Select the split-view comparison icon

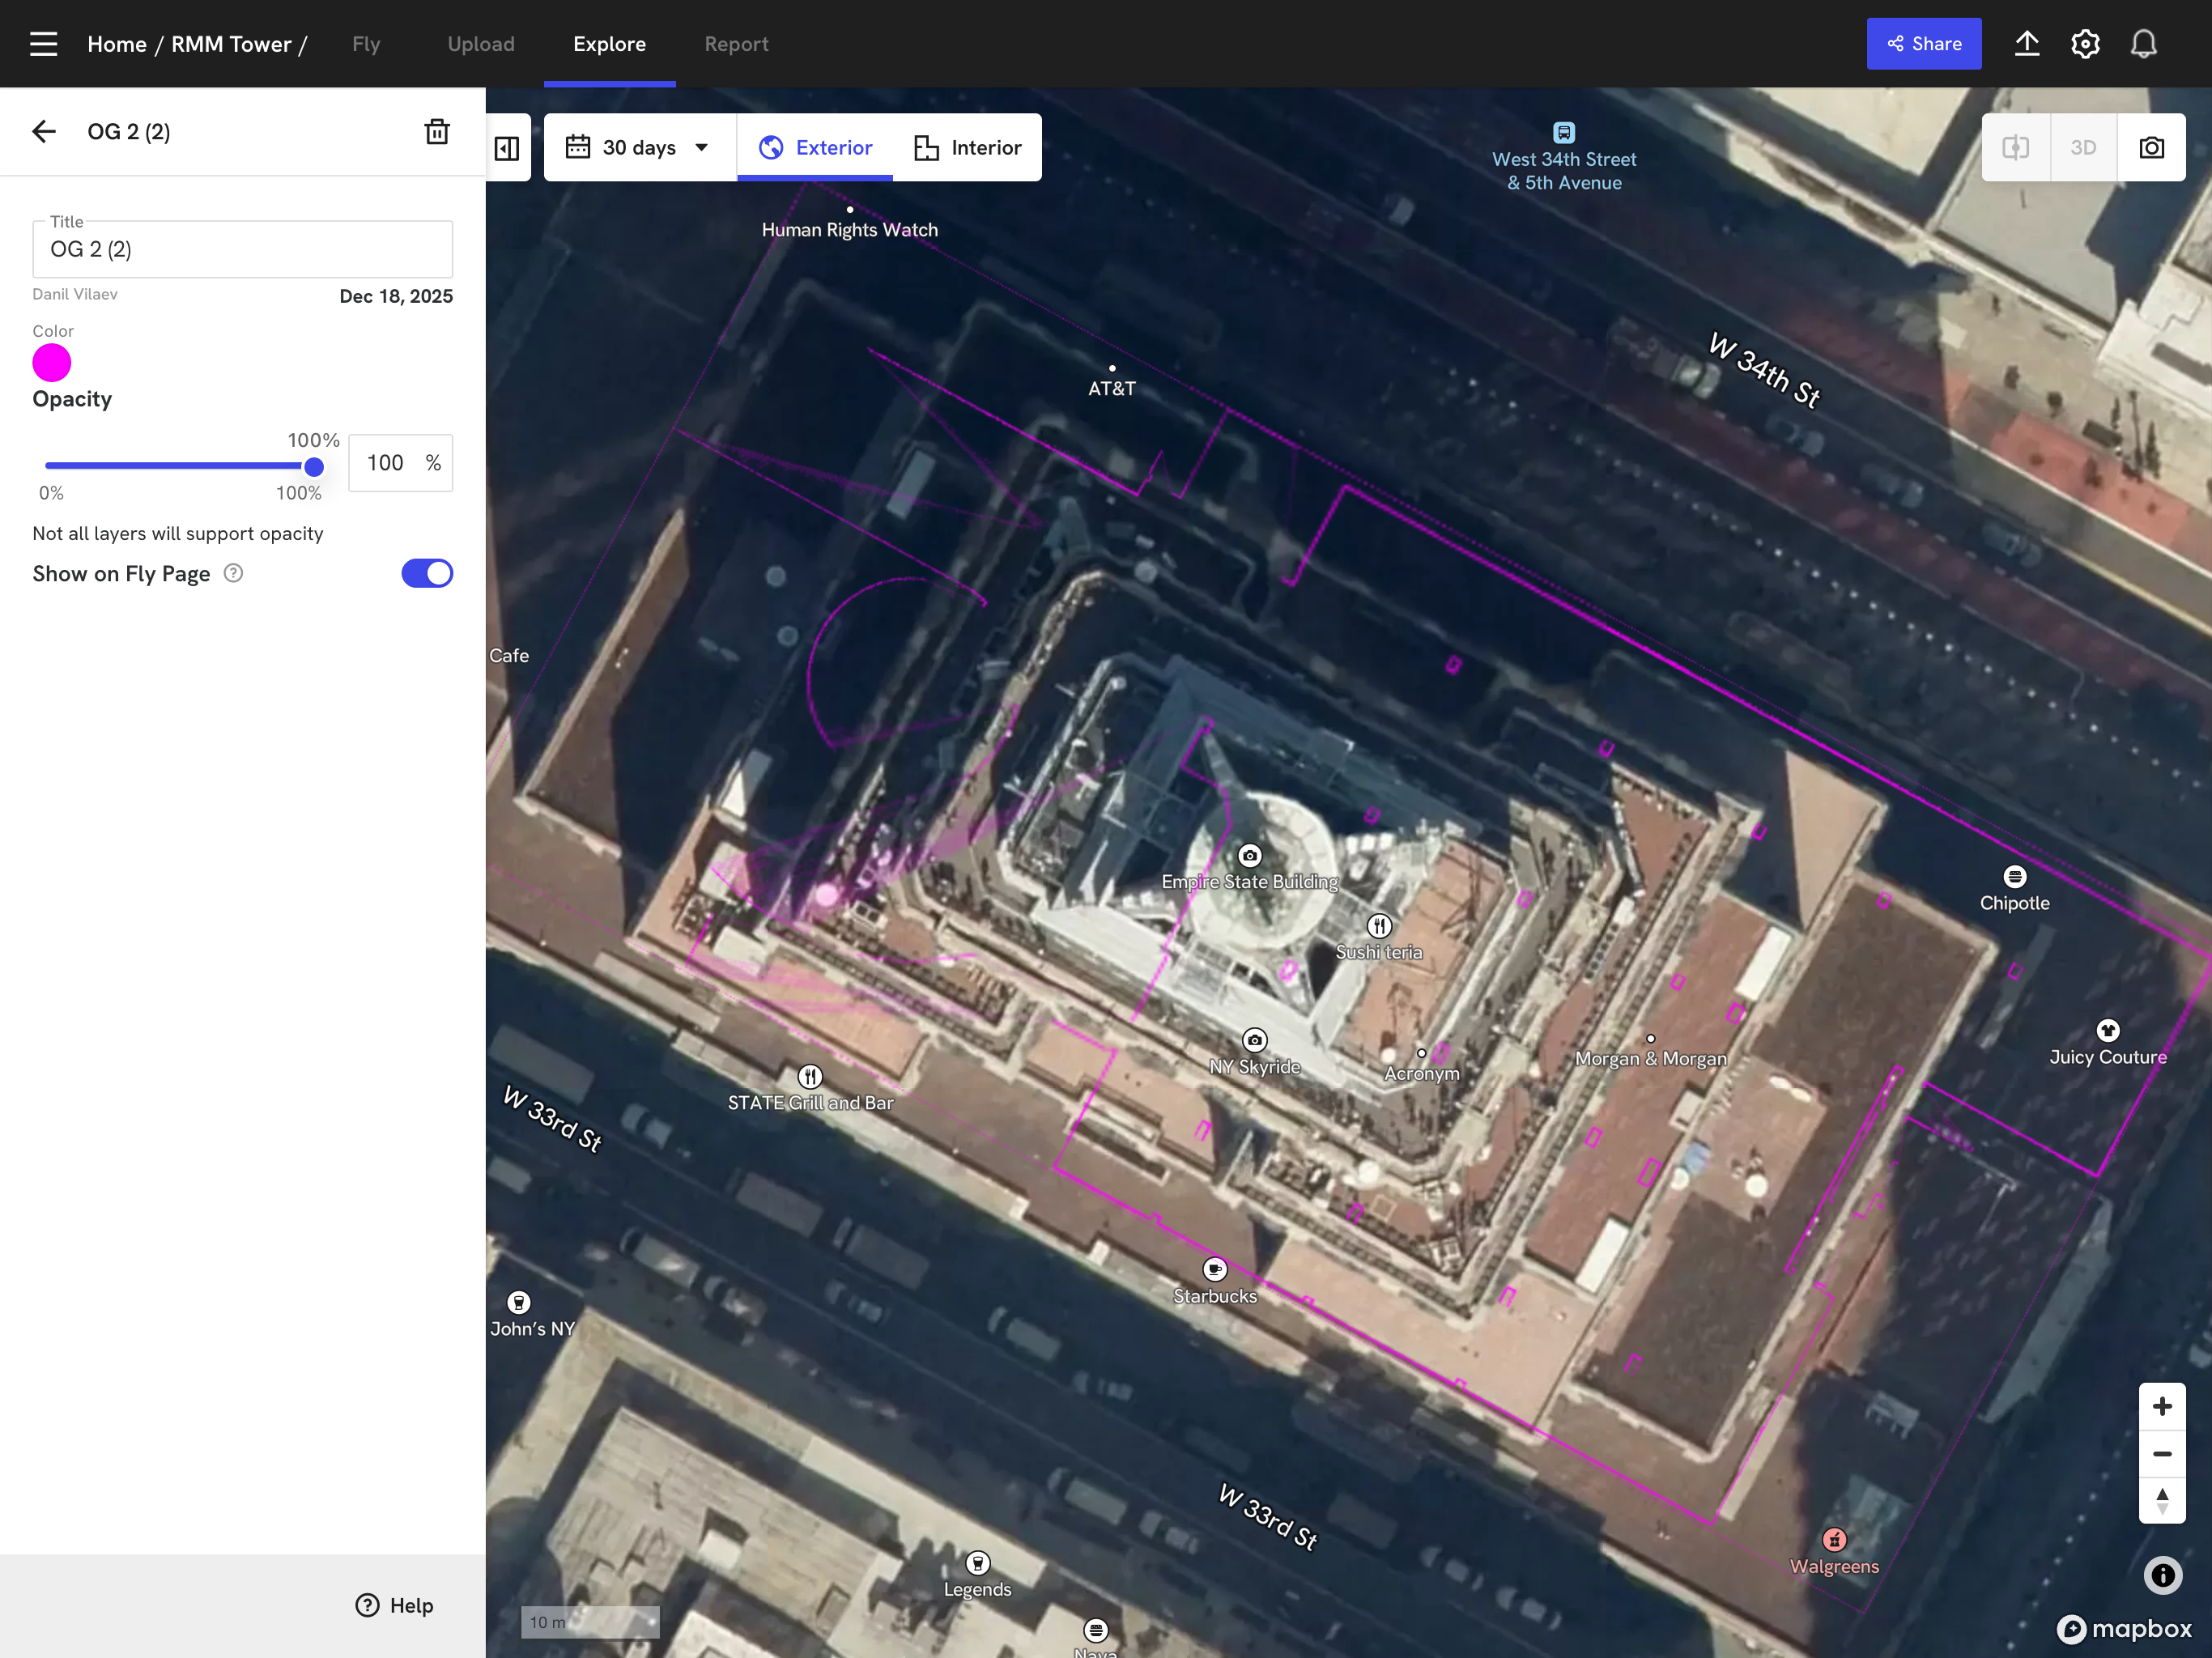(x=2016, y=147)
